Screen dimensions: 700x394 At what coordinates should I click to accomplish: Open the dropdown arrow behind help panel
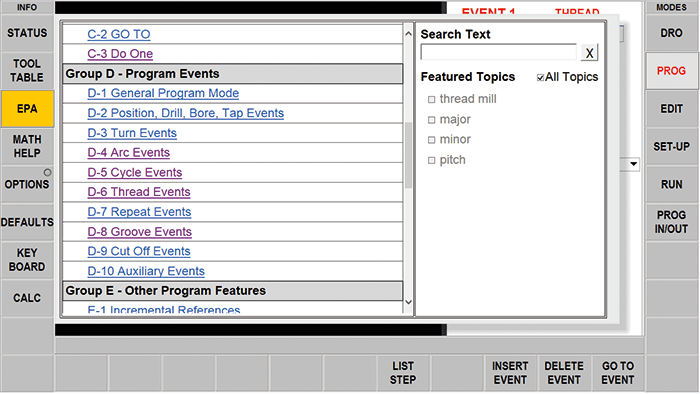[633, 164]
